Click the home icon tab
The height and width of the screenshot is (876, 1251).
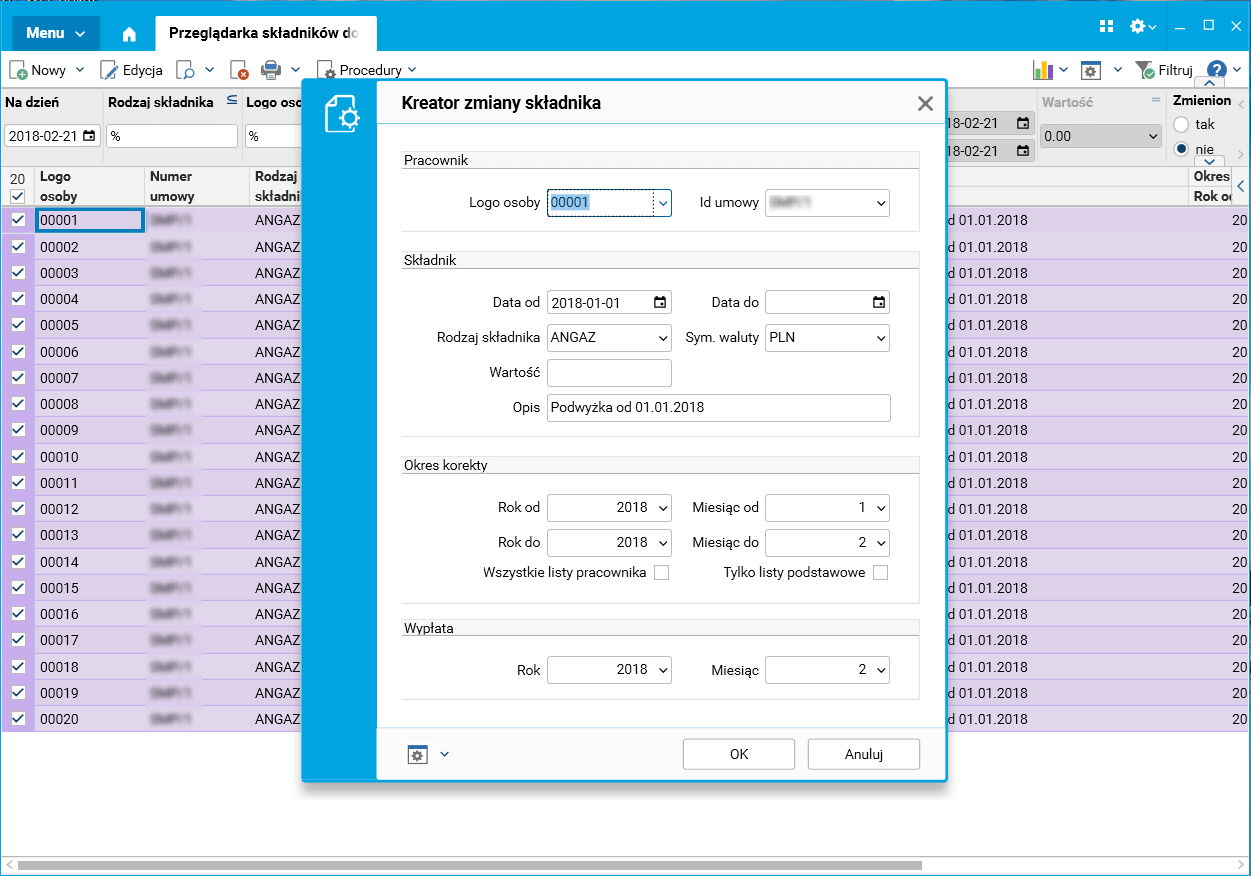[x=129, y=33]
